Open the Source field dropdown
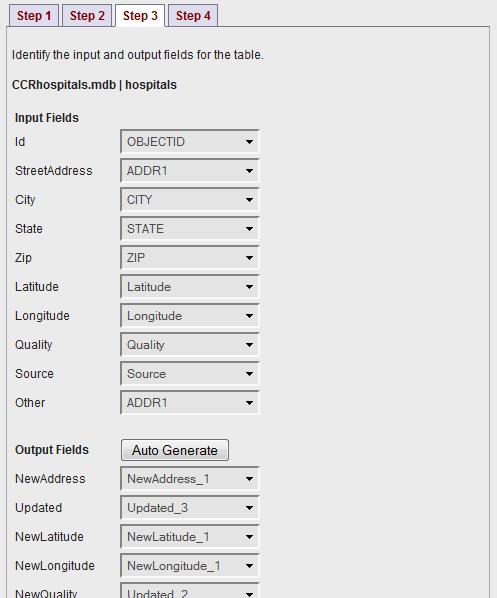This screenshot has height=598, width=497. 190,374
